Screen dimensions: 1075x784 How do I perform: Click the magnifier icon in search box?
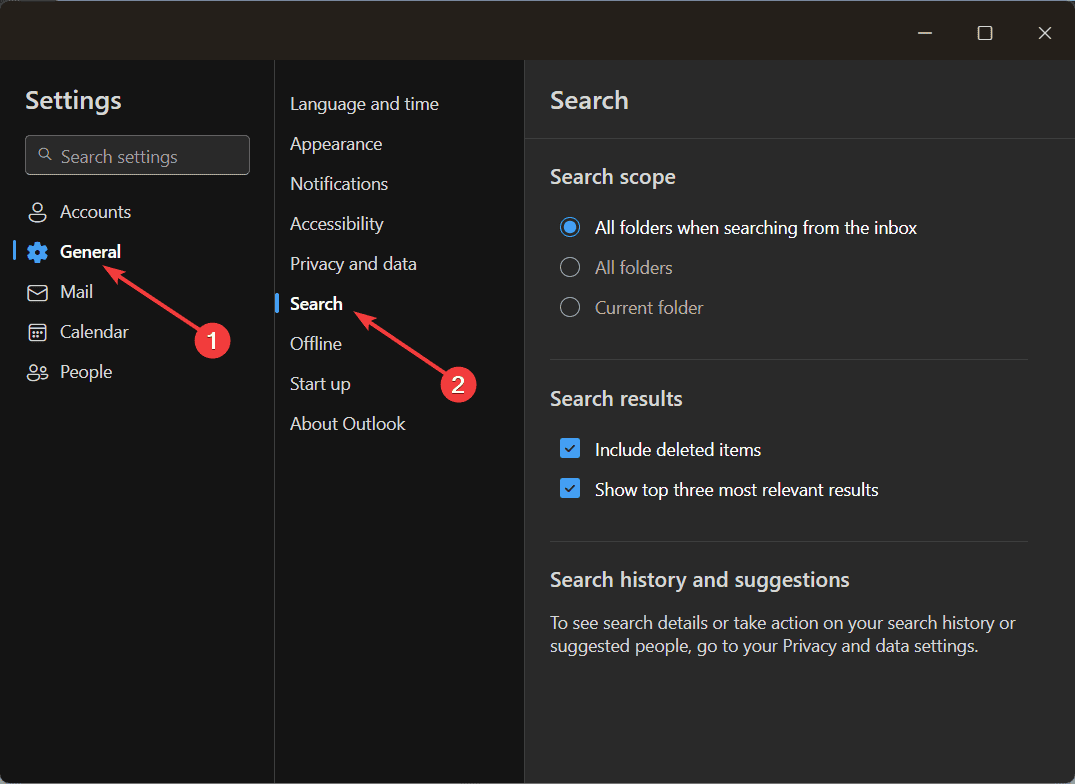pyautogui.click(x=44, y=155)
